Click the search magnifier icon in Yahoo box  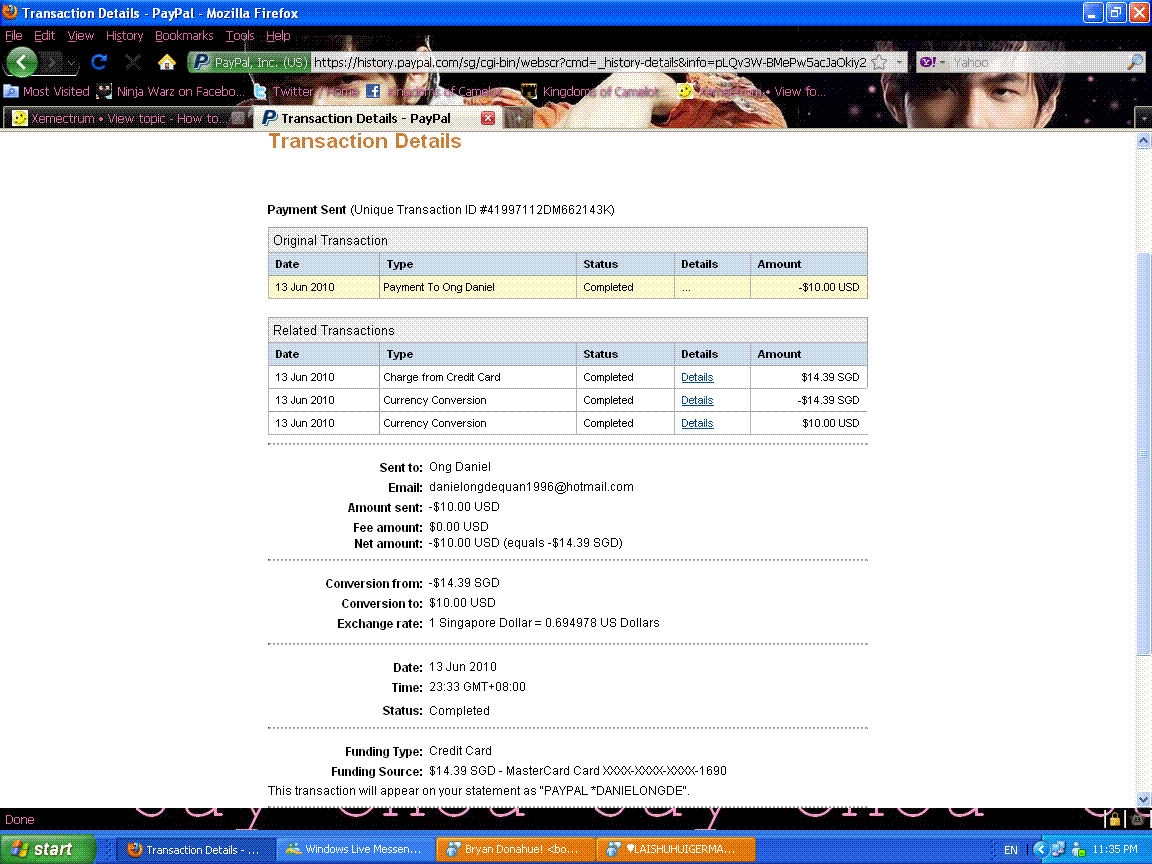(x=1134, y=62)
